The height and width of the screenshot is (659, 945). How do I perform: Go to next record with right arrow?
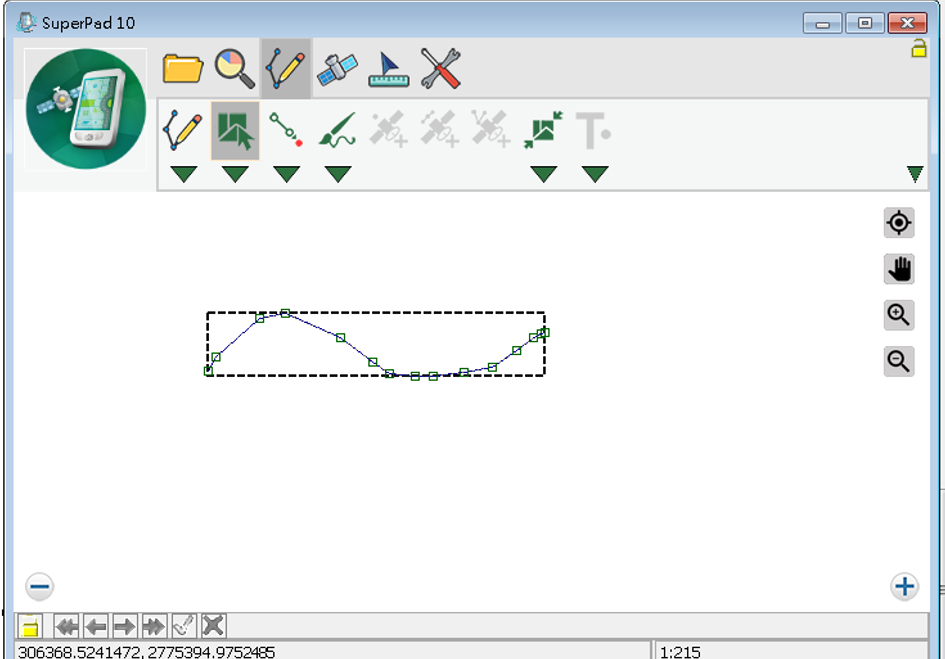125,626
